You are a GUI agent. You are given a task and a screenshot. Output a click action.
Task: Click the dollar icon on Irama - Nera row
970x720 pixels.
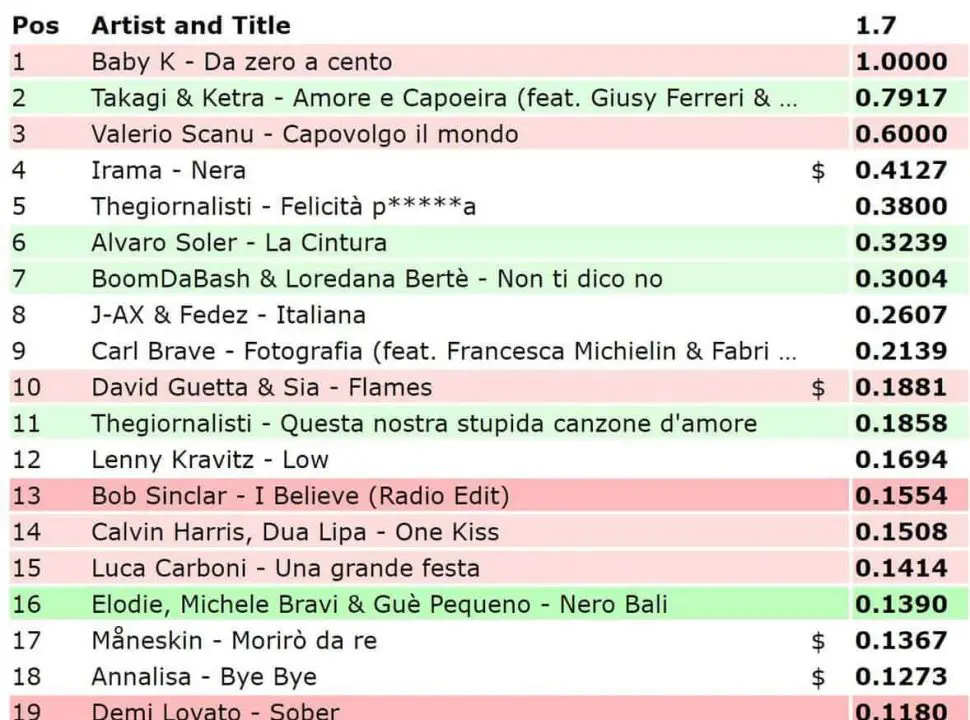pyautogui.click(x=818, y=171)
